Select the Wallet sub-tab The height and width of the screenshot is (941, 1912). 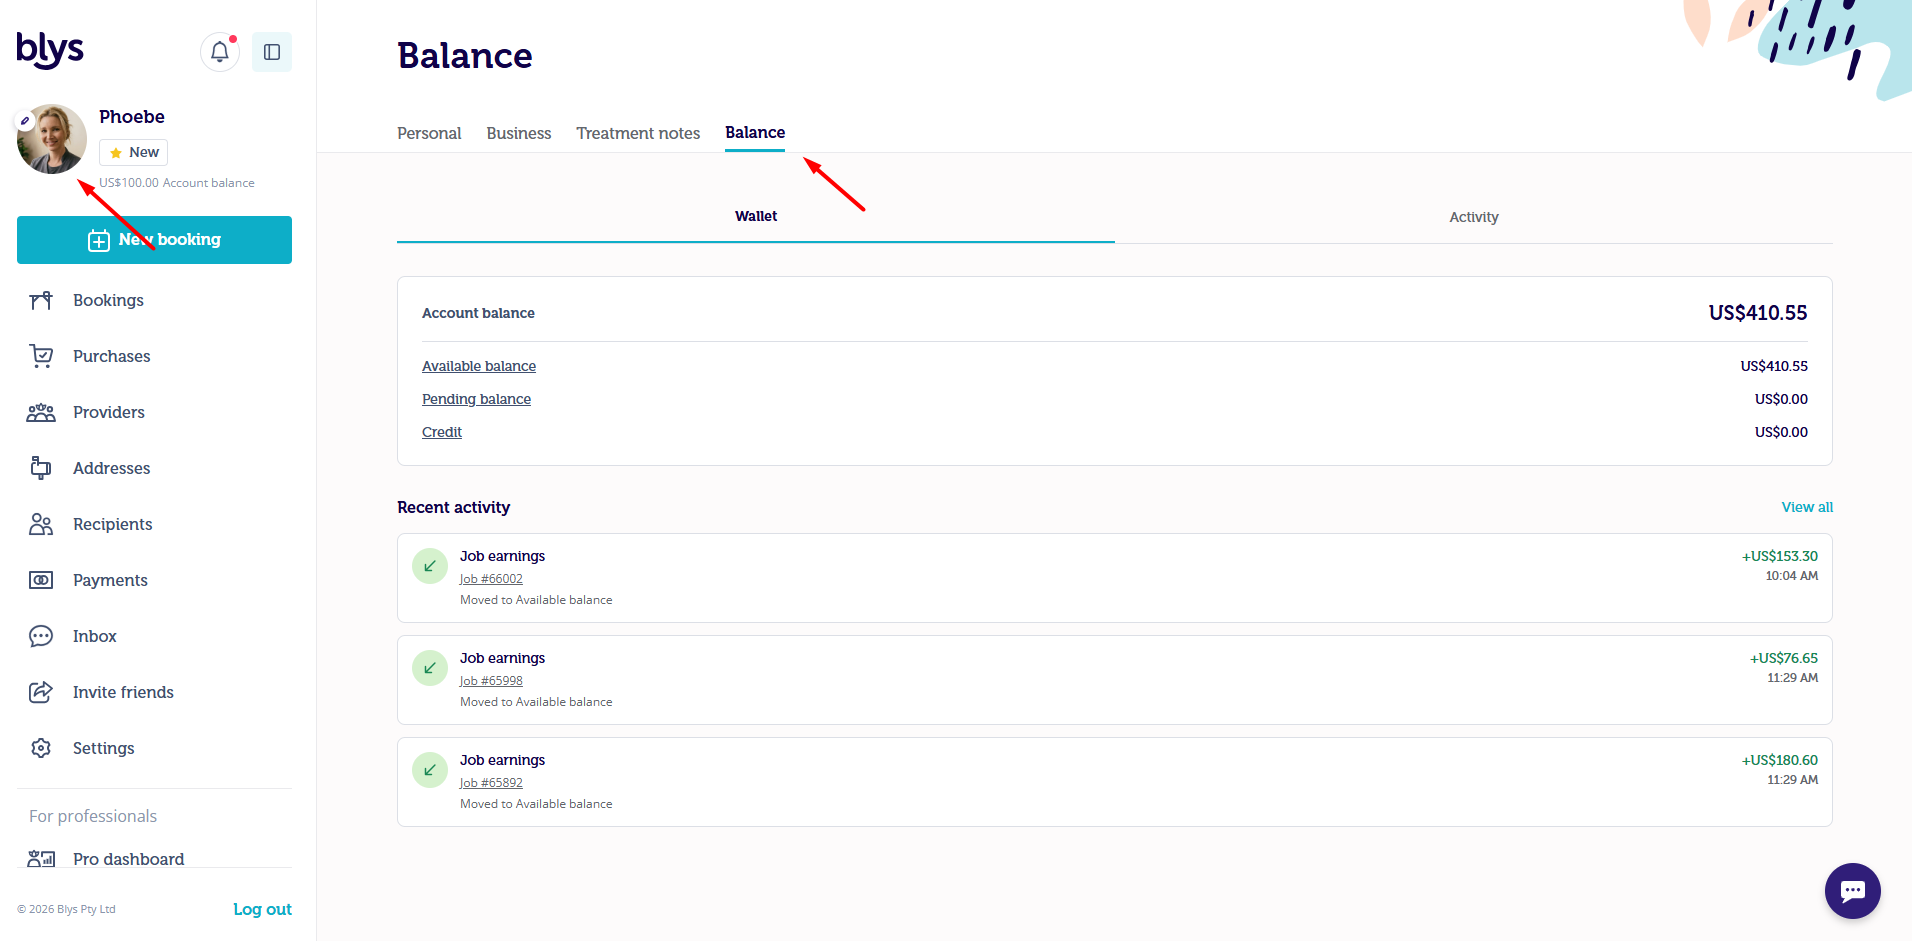tap(756, 217)
